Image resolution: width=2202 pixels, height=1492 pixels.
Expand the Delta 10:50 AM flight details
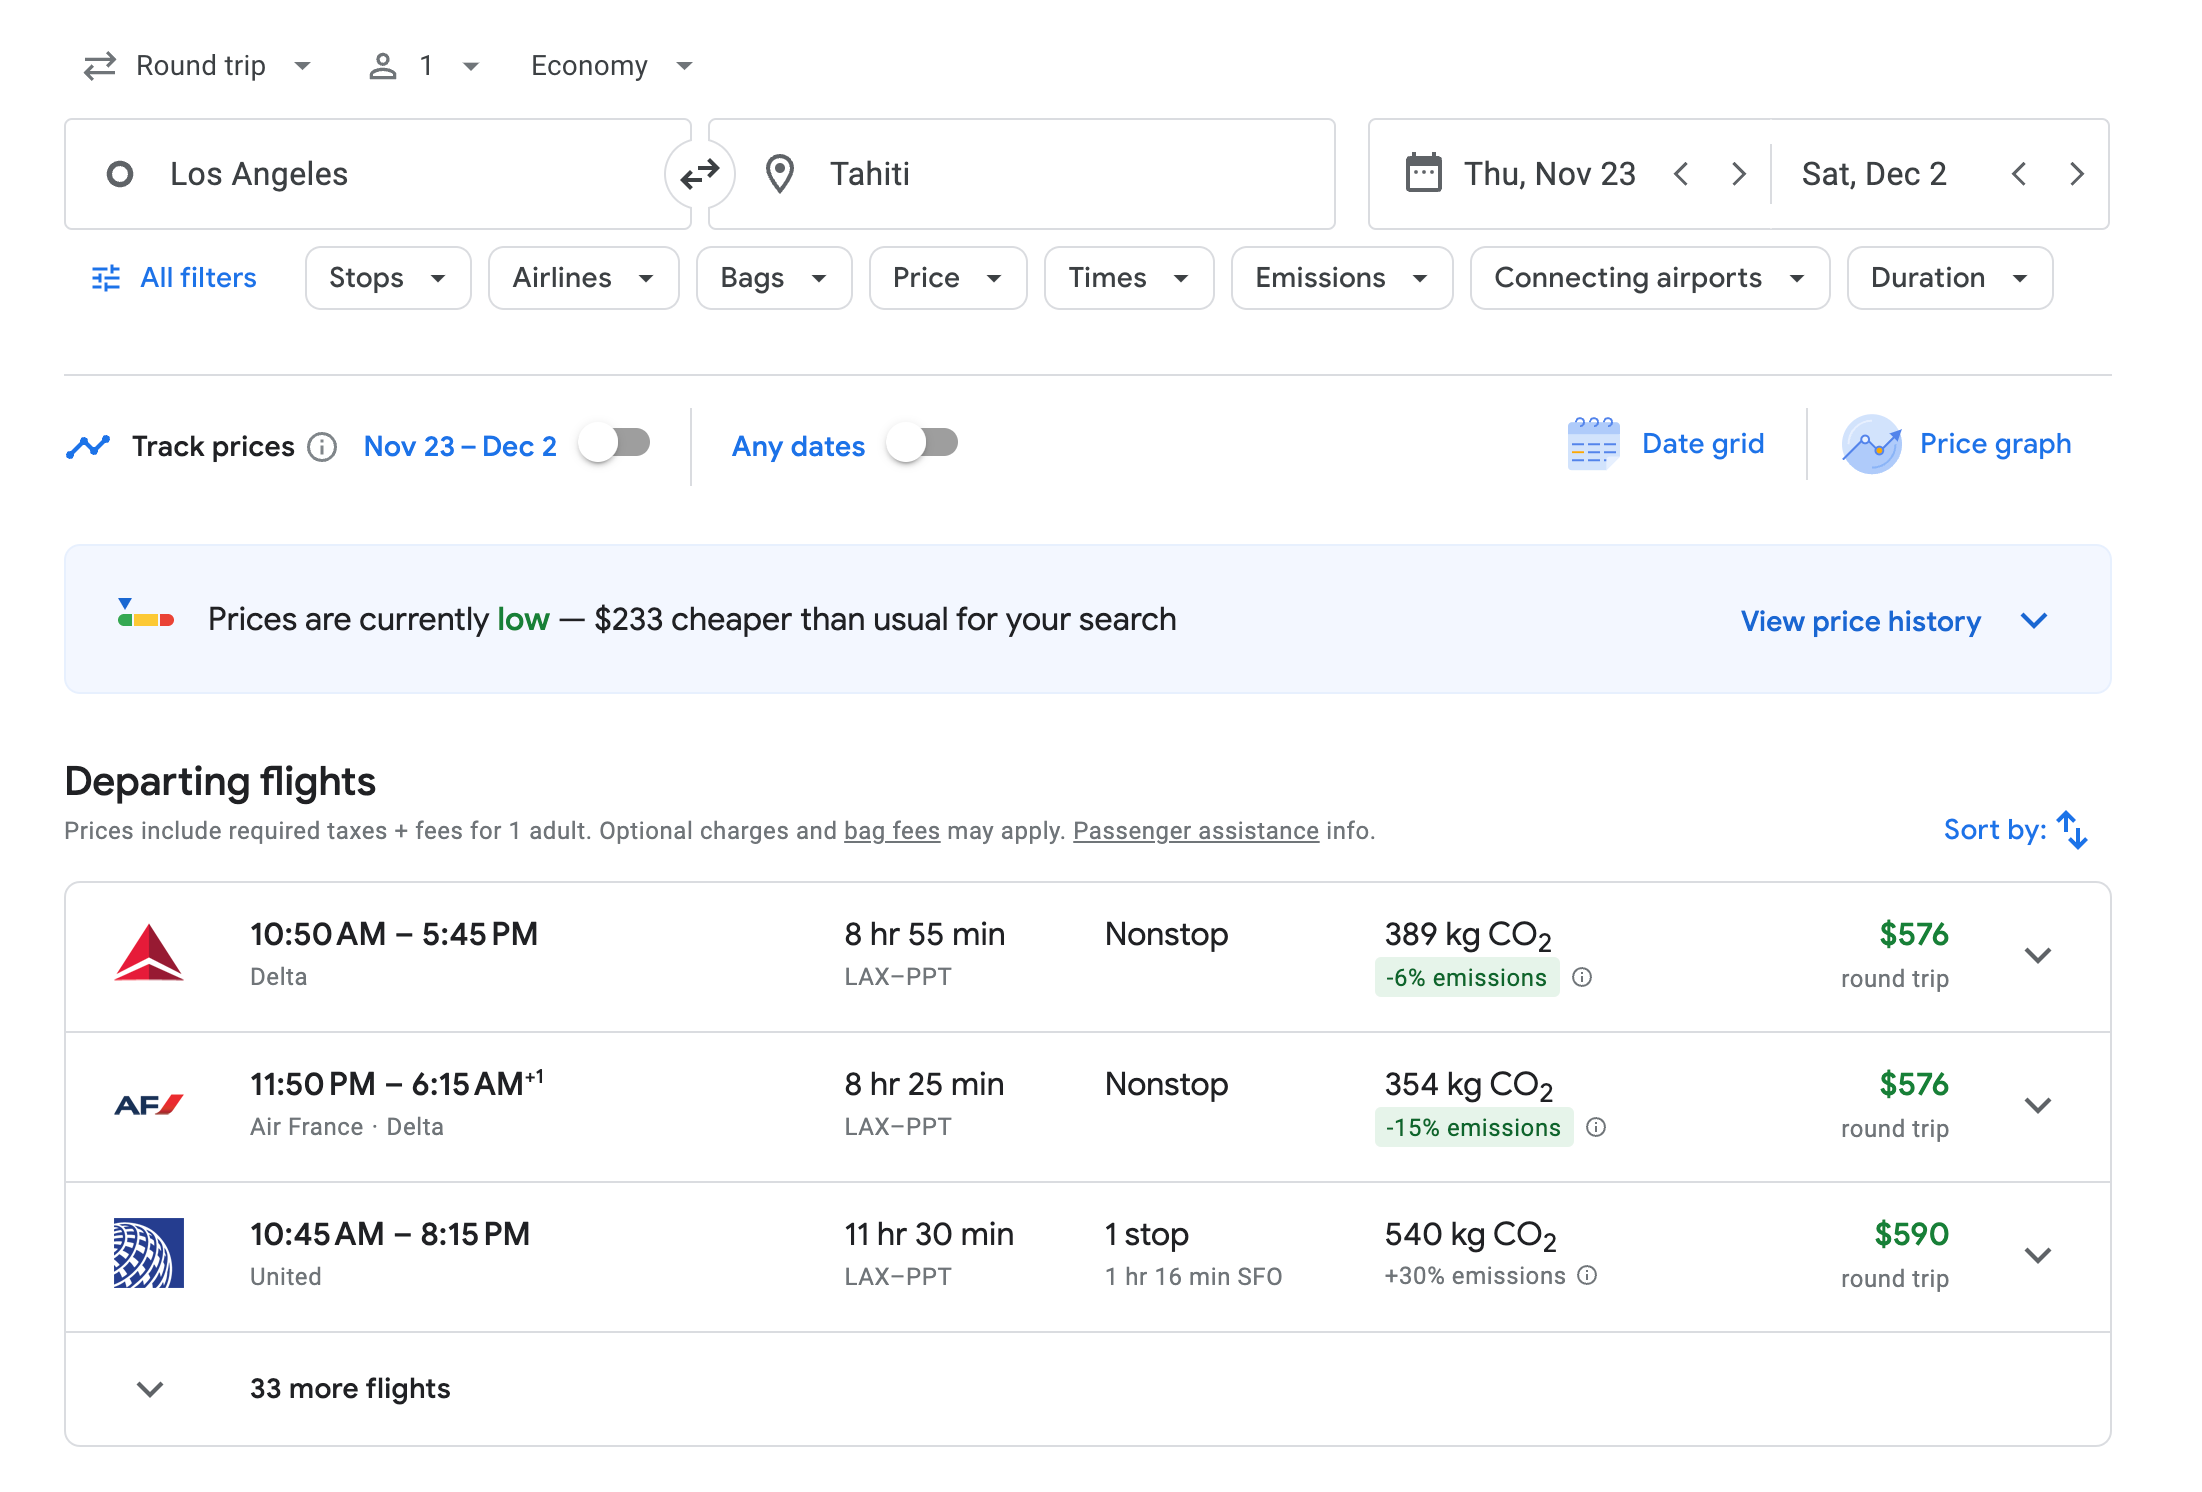click(x=2038, y=955)
